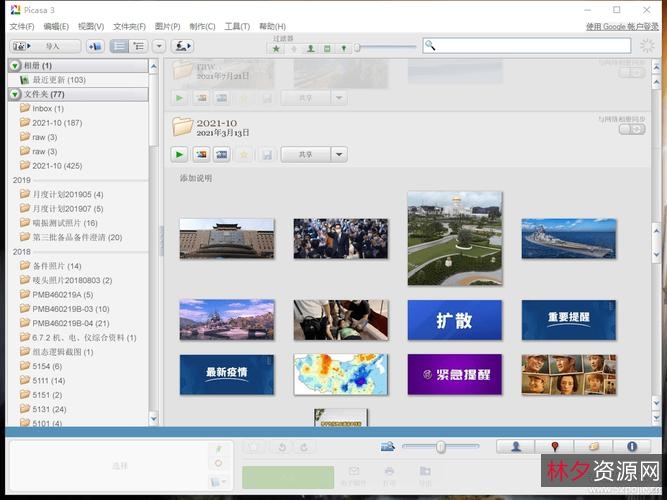Hold selected items with the green pin tray icon
Viewport: 667px width, 500px height.
218,449
